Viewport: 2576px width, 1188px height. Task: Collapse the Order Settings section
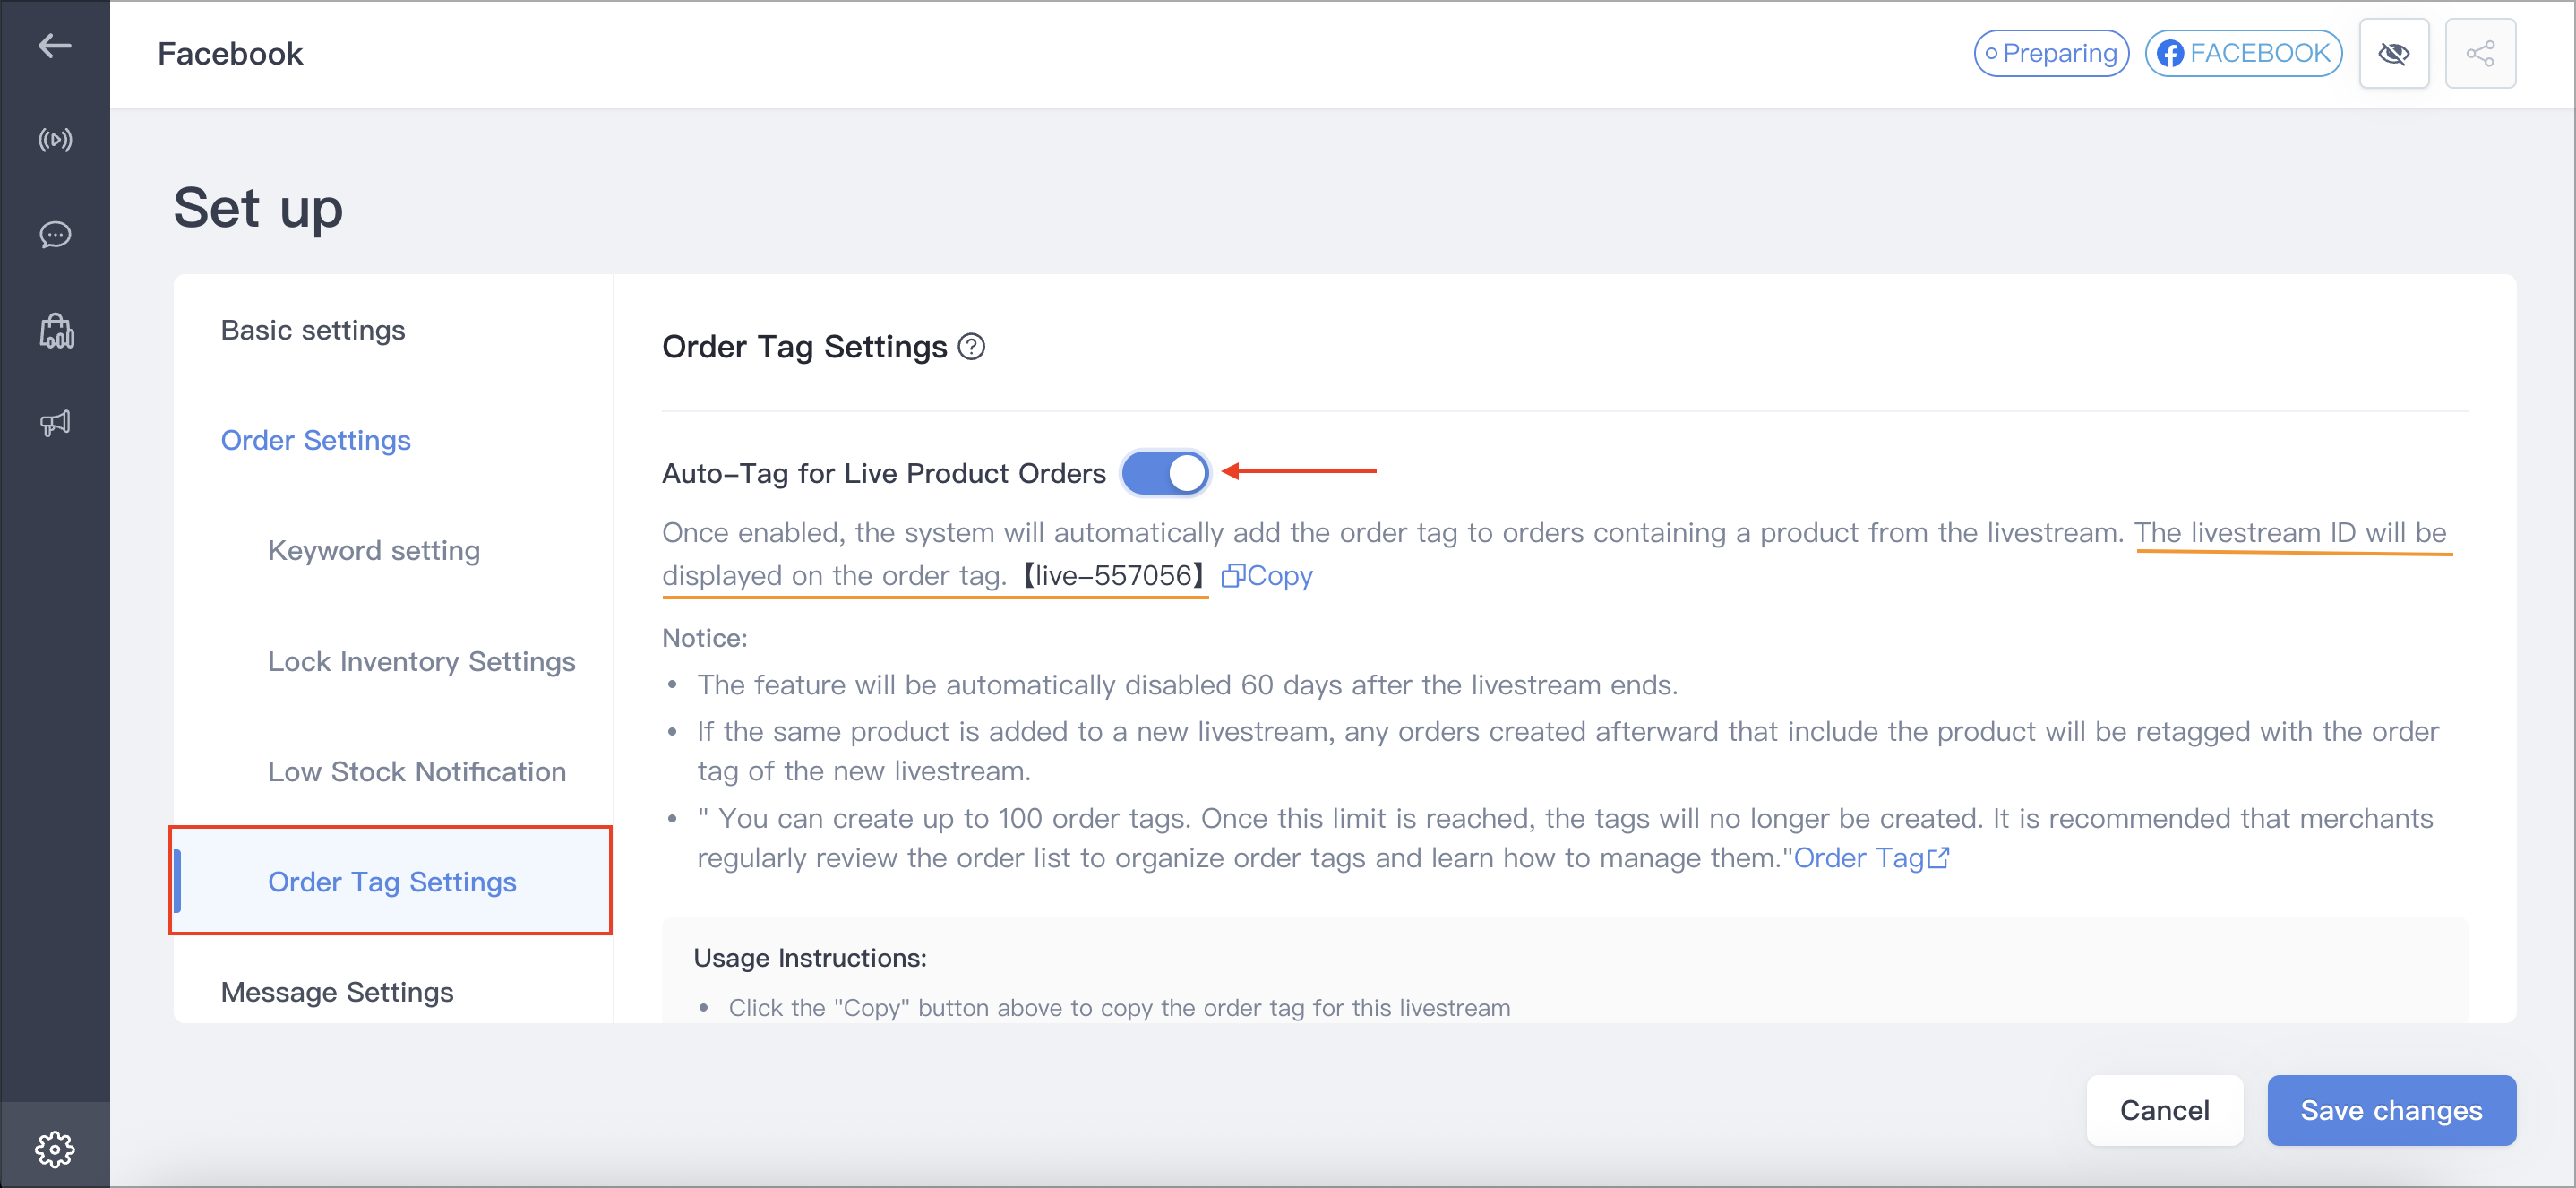(316, 440)
